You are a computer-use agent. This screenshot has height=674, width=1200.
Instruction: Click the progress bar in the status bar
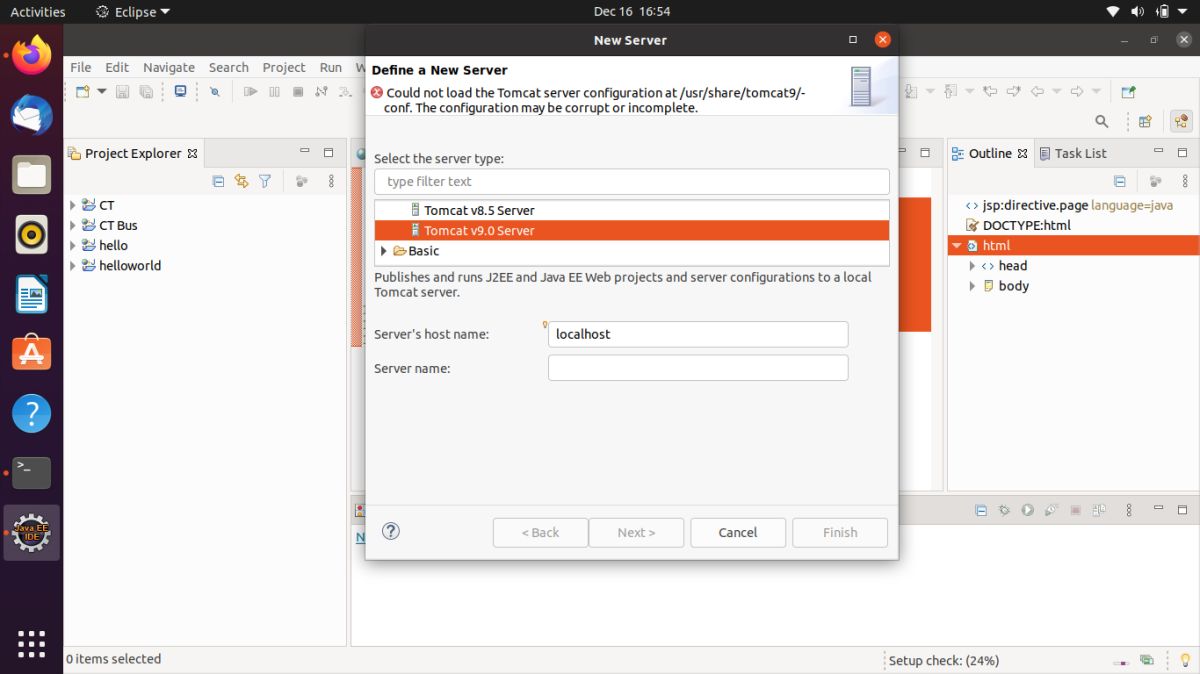point(1122,661)
